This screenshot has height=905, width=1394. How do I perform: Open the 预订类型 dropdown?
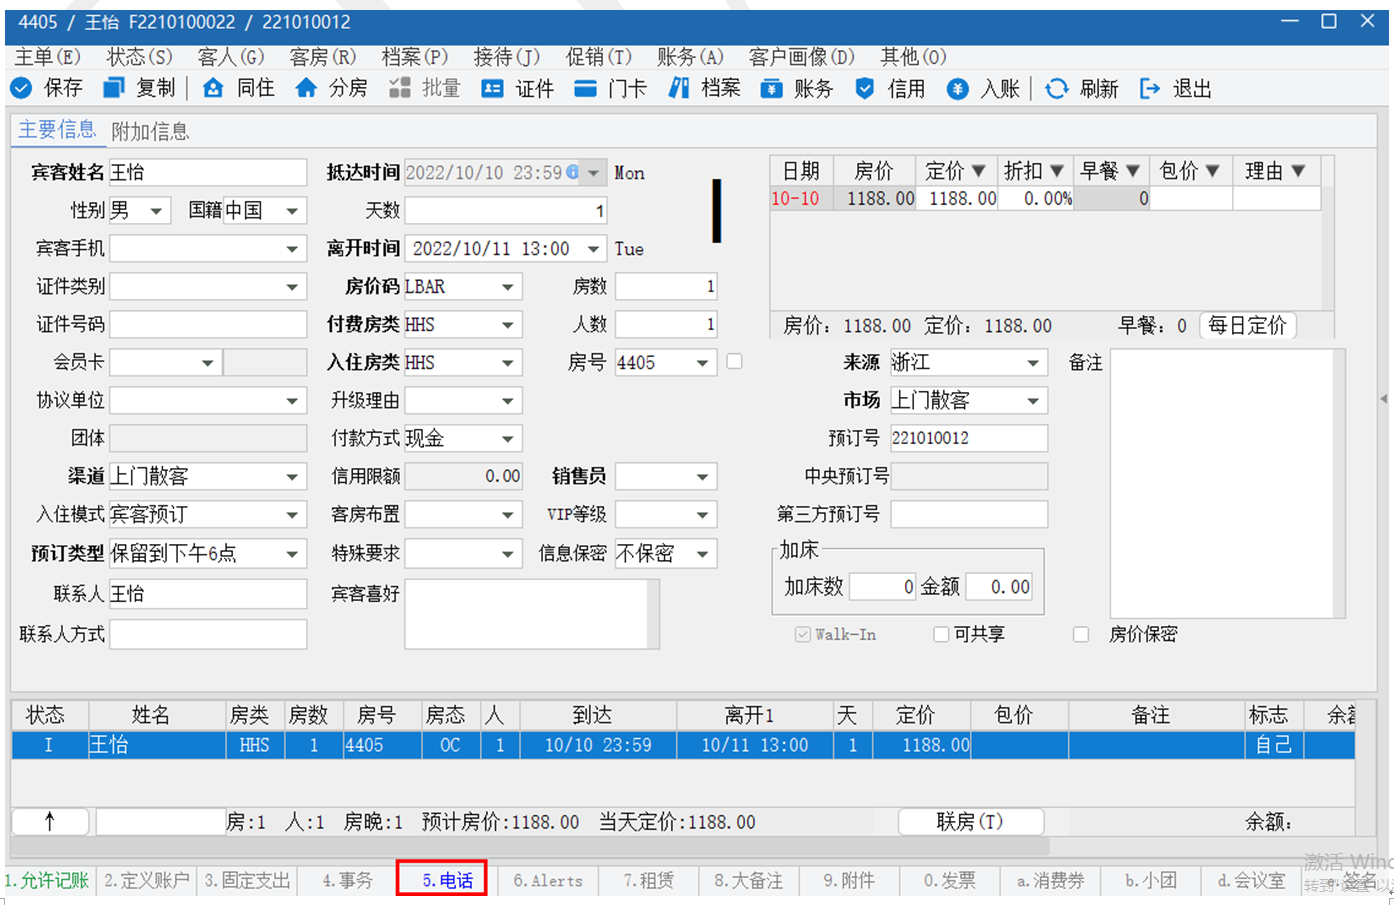[x=292, y=553]
